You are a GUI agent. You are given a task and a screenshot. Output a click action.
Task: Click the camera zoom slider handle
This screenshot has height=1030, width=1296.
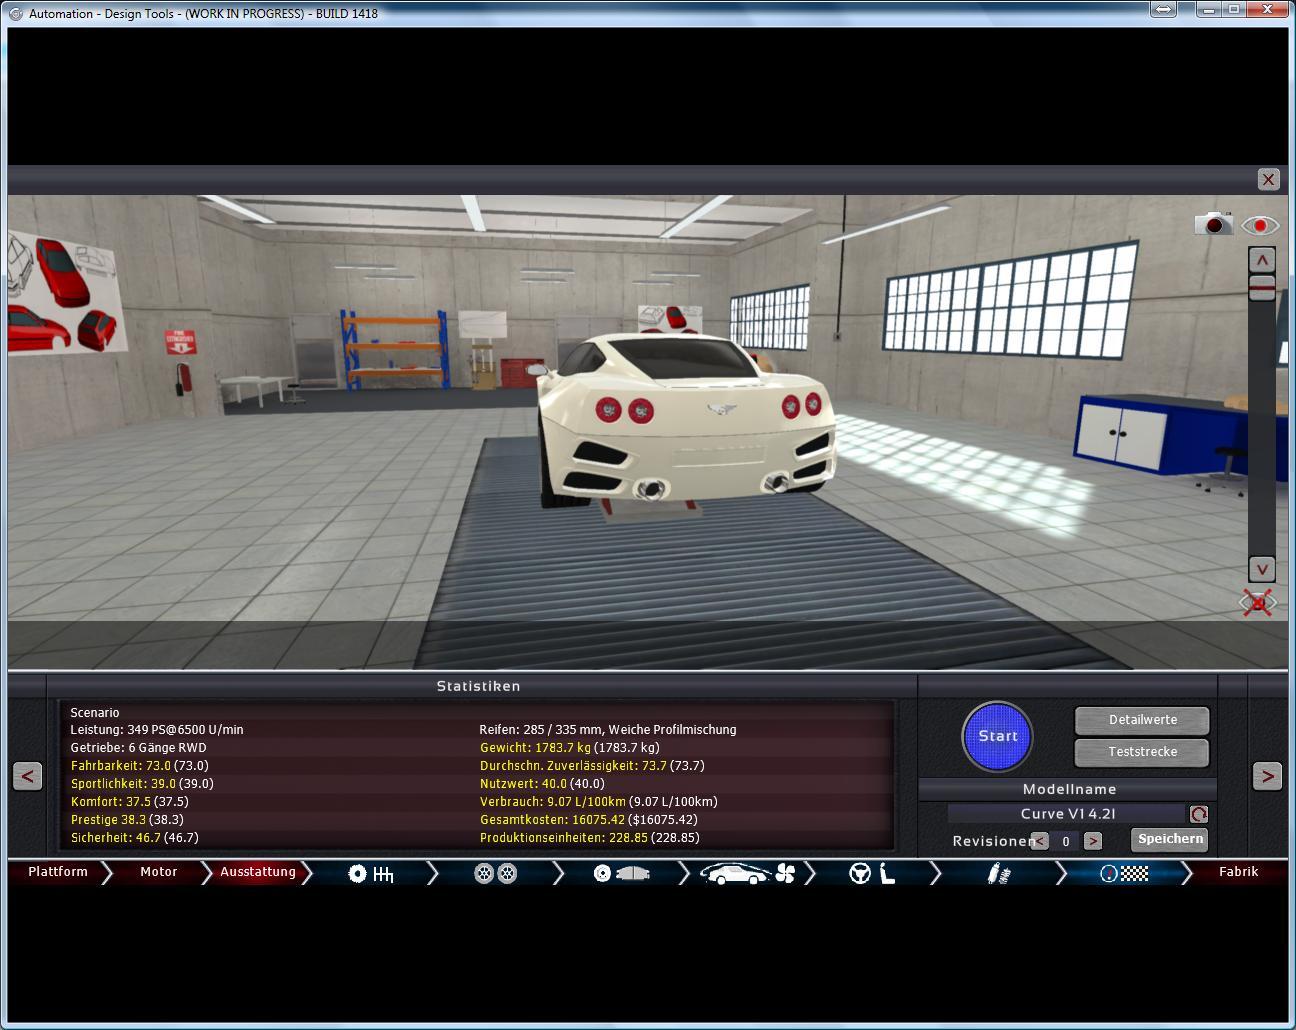(1262, 289)
